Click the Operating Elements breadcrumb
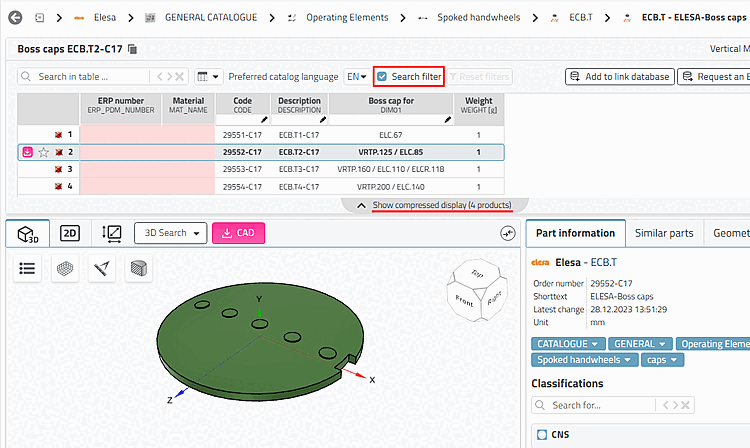The height and width of the screenshot is (448, 750). (x=347, y=18)
